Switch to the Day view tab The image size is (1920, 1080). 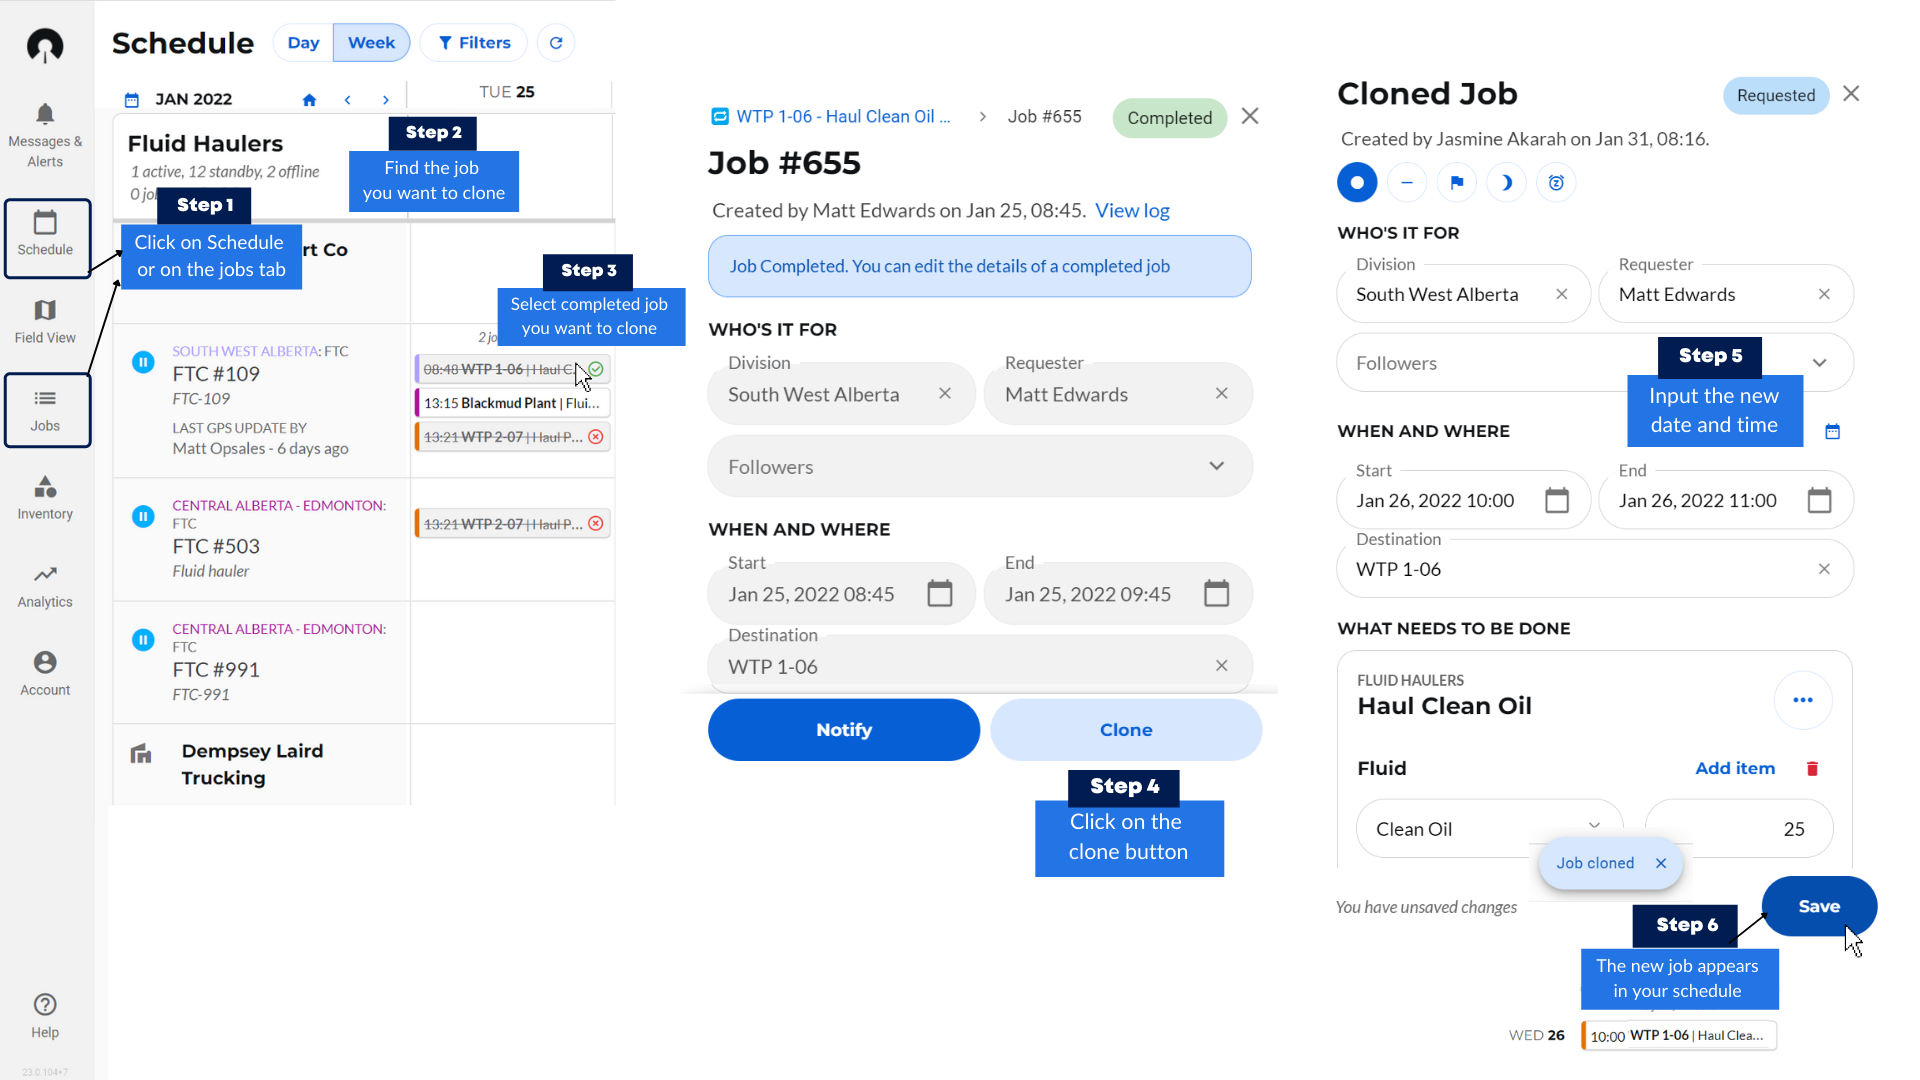303,43
